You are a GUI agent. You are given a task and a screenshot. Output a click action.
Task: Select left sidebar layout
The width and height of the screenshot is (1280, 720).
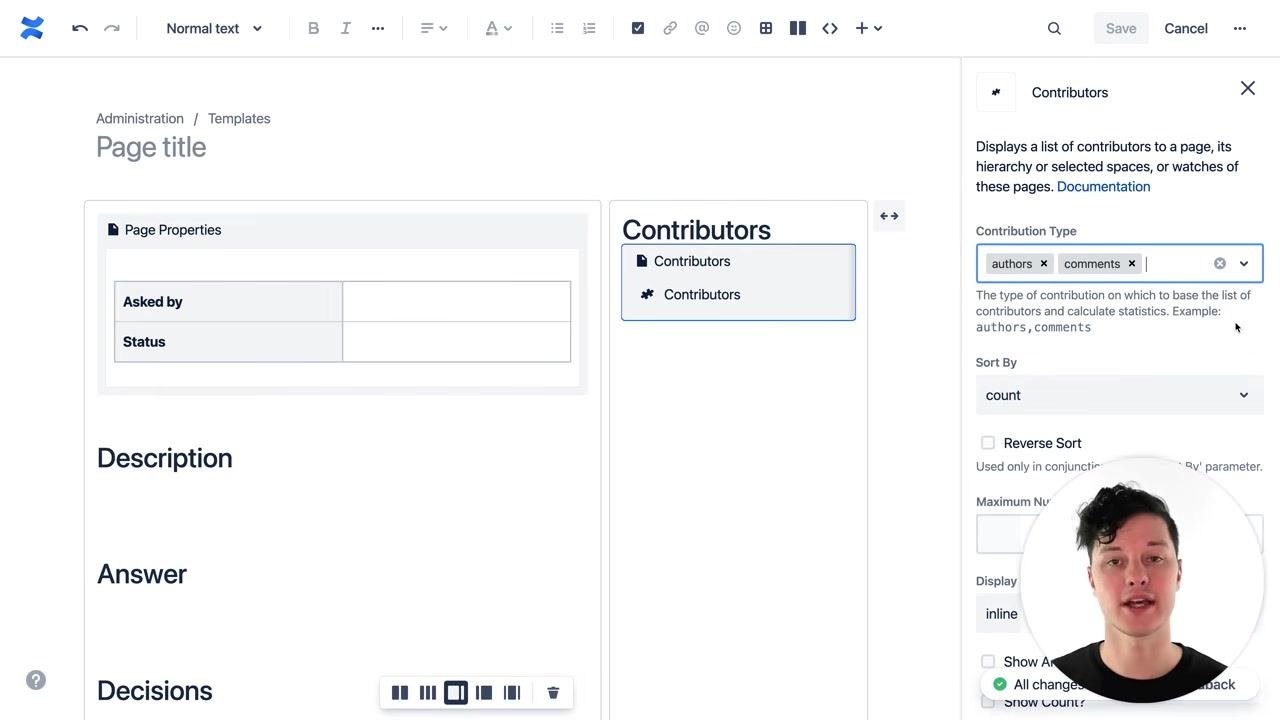point(484,692)
